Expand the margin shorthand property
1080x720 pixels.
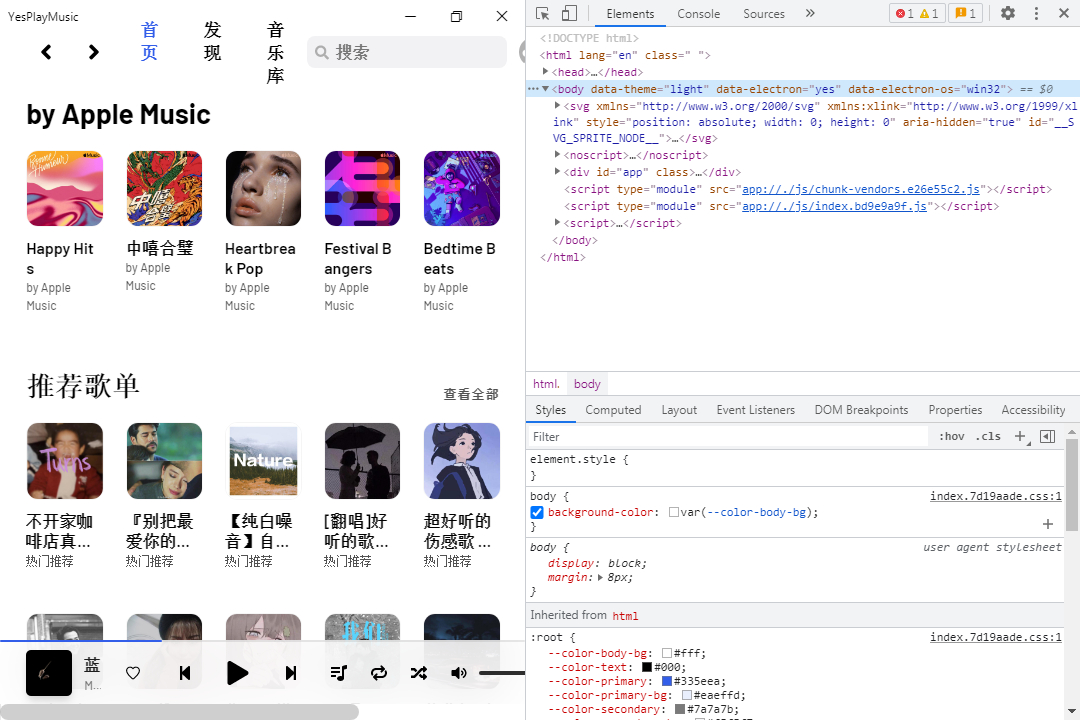pos(600,577)
